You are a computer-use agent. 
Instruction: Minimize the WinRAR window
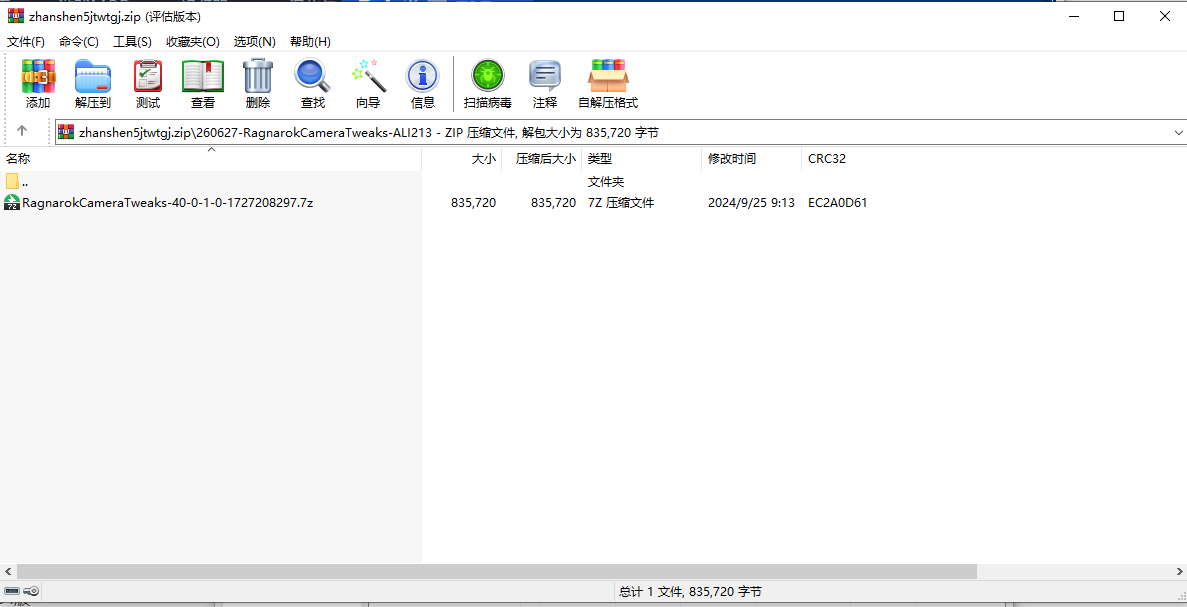click(x=1073, y=16)
